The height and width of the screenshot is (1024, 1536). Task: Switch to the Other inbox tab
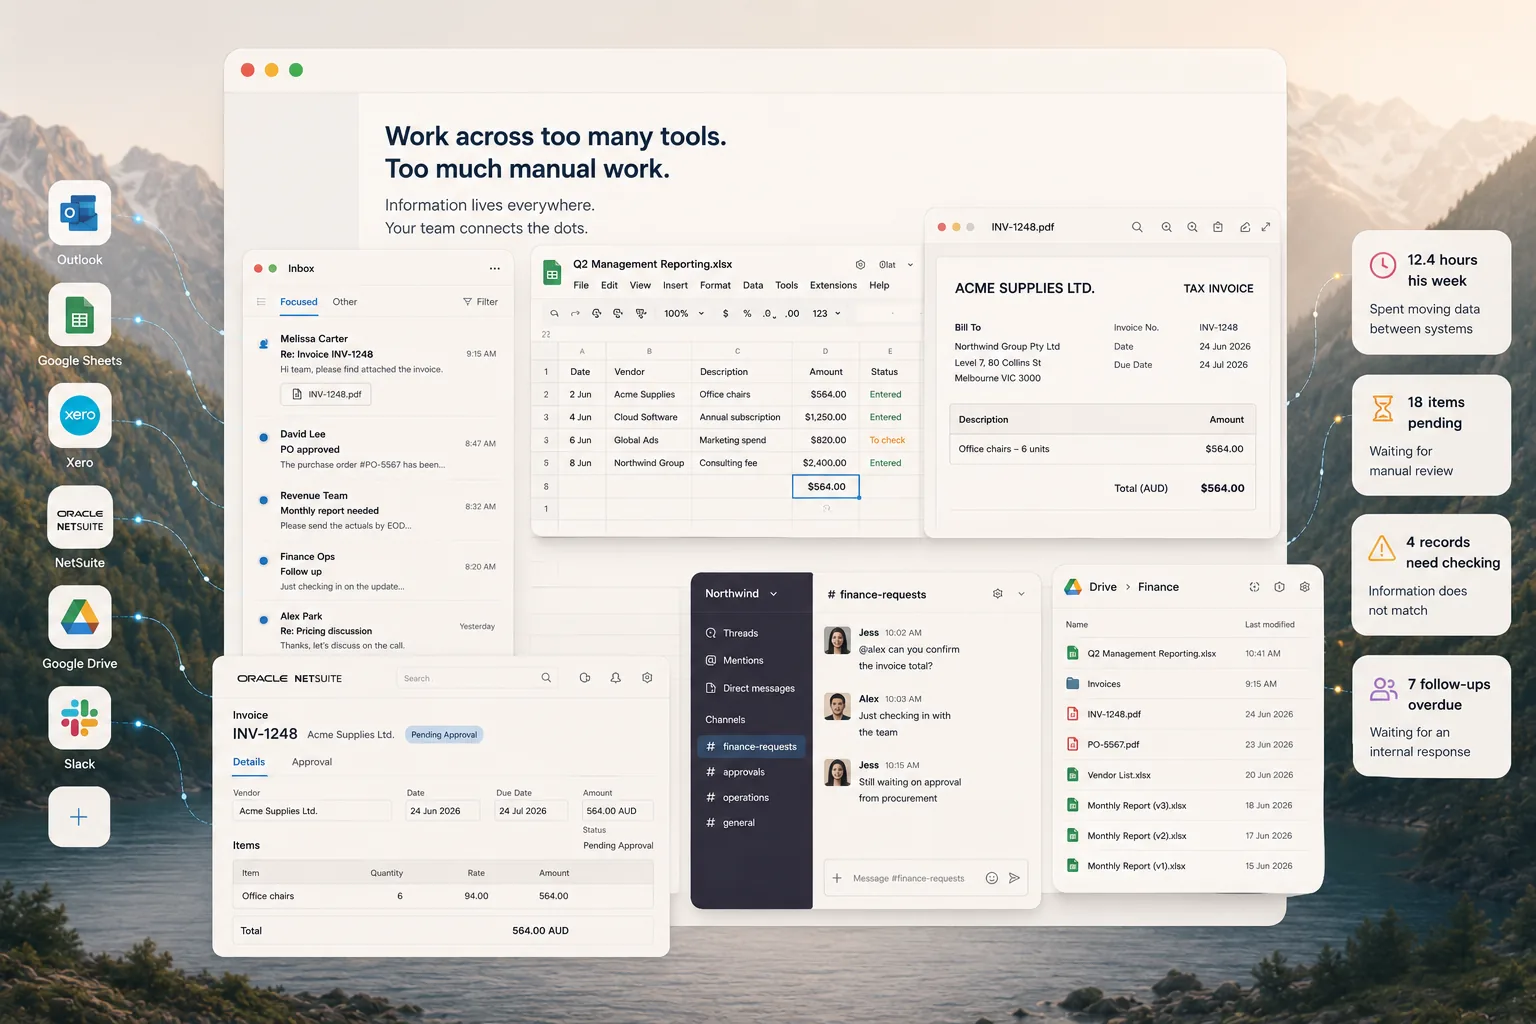click(x=345, y=302)
